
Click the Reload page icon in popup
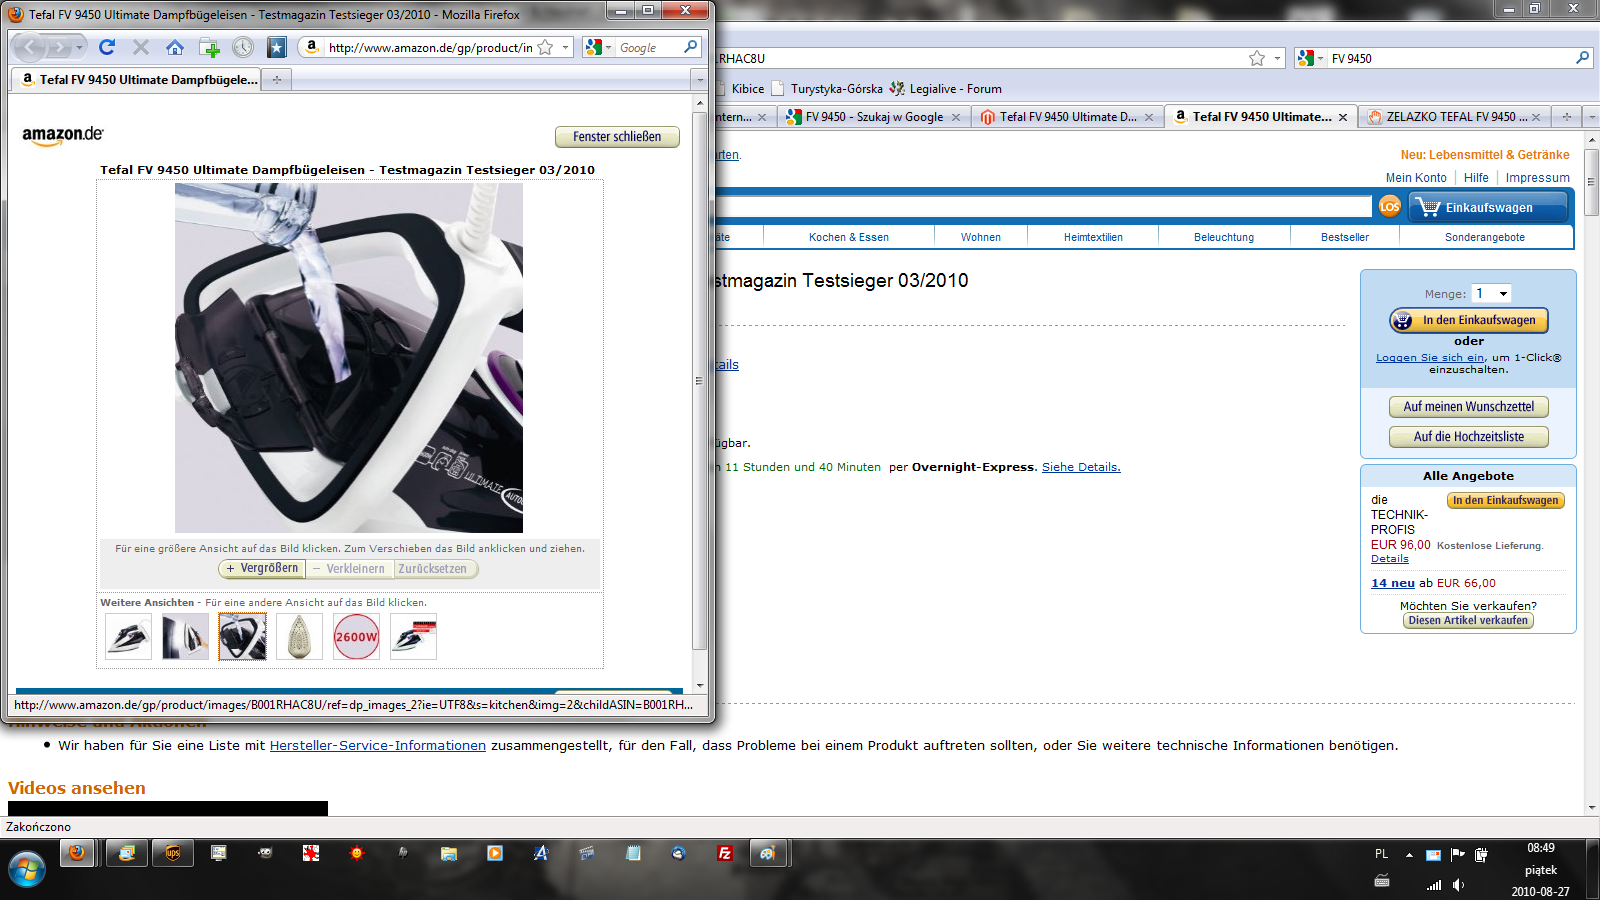tap(107, 47)
